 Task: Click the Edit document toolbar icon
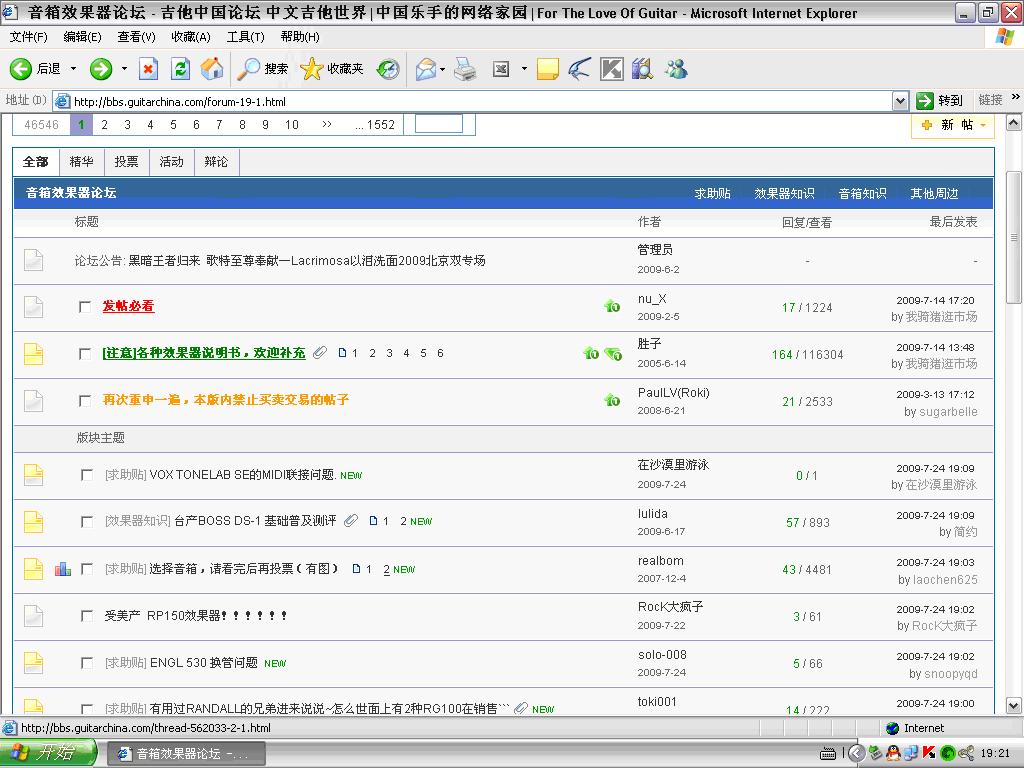pyautogui.click(x=501, y=69)
